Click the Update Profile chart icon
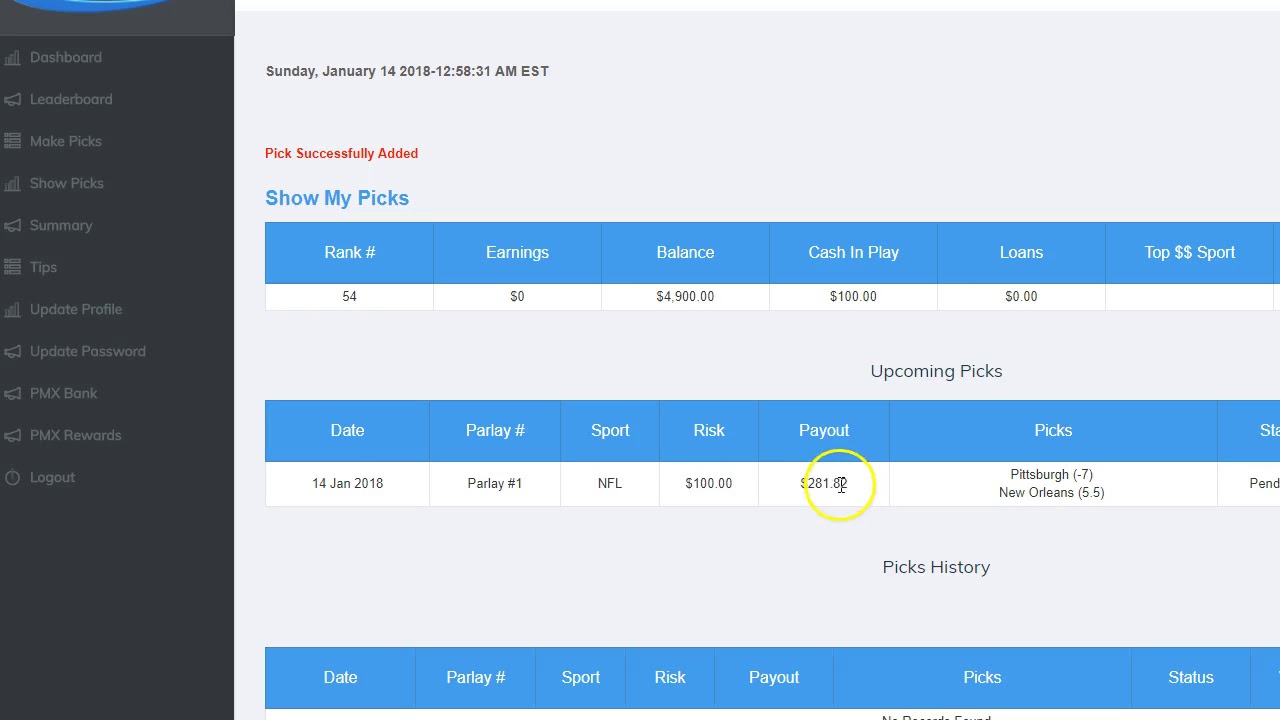 [x=12, y=310]
